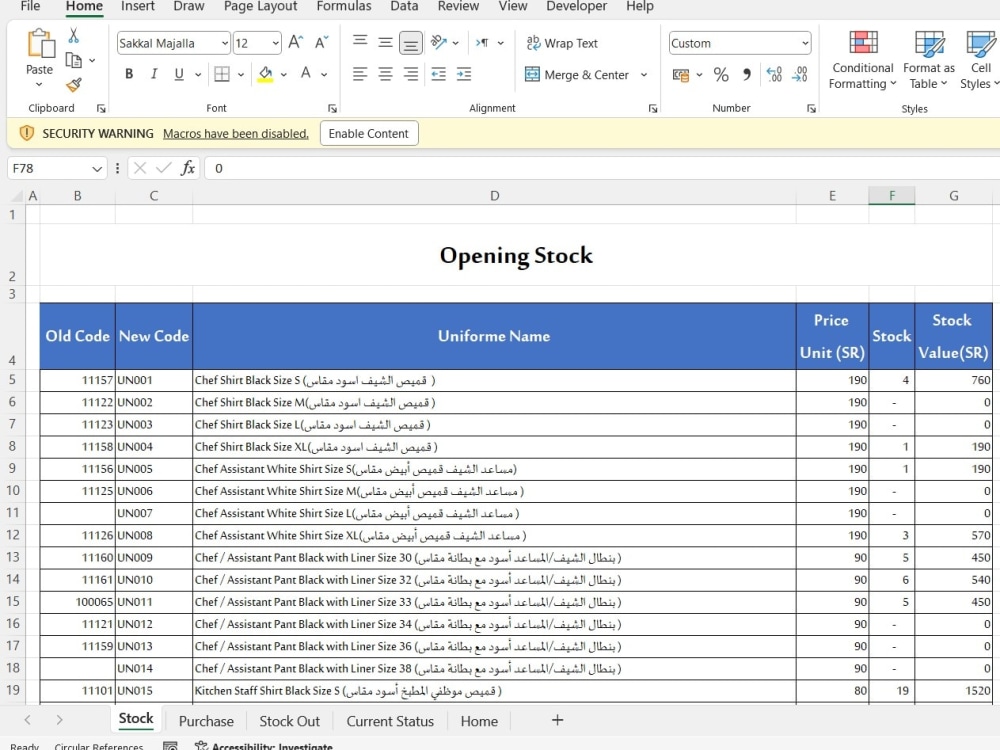Click Increase Decimal icon

774,75
